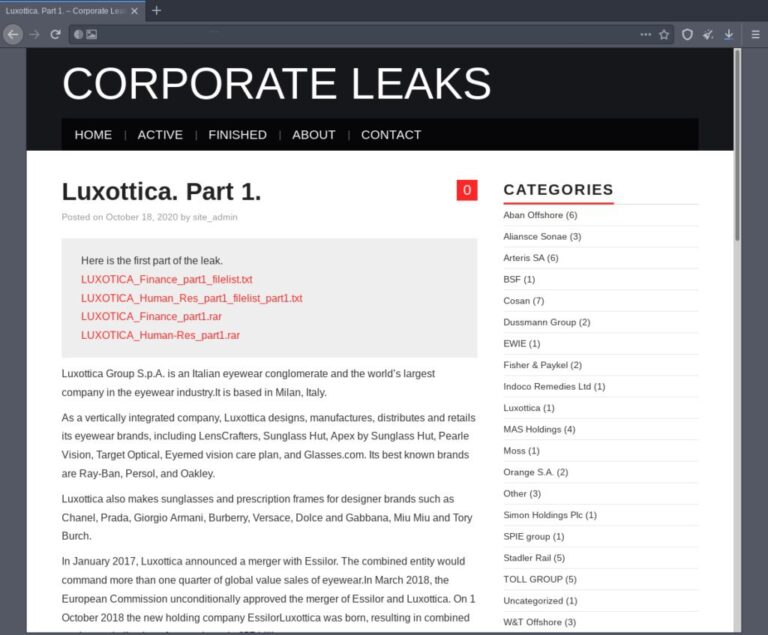Open the hamburger application menu

click(x=755, y=34)
